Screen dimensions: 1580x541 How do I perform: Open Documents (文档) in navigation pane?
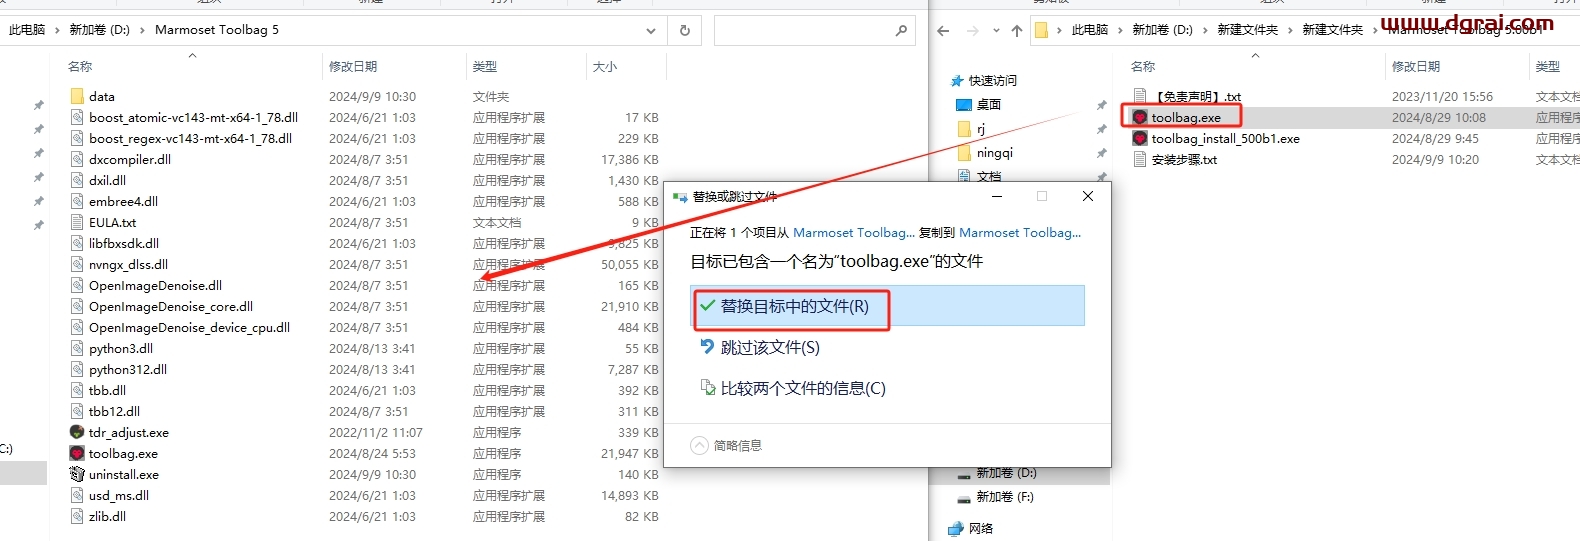979,176
